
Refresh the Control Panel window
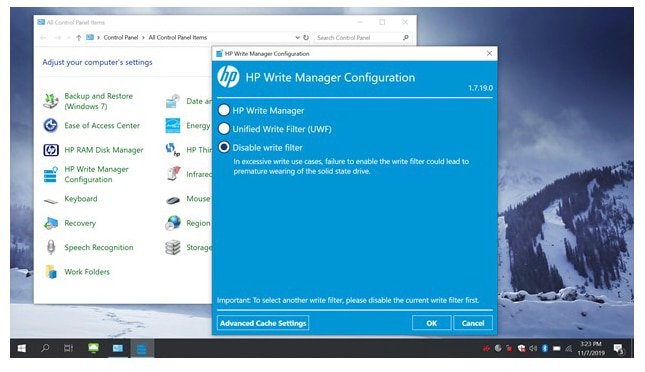click(306, 37)
